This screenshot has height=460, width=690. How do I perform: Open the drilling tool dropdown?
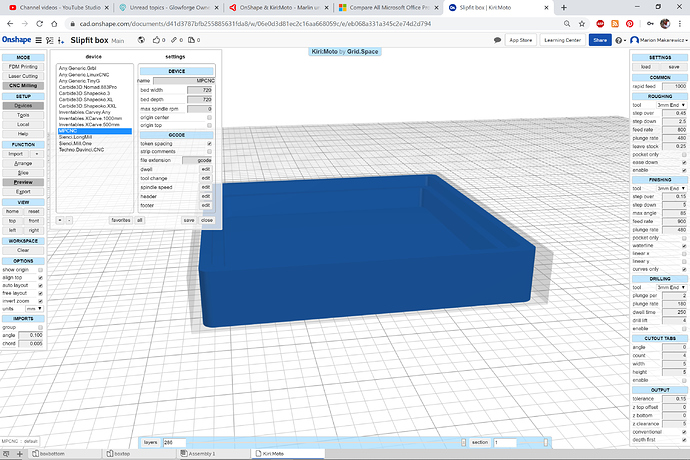(x=671, y=287)
